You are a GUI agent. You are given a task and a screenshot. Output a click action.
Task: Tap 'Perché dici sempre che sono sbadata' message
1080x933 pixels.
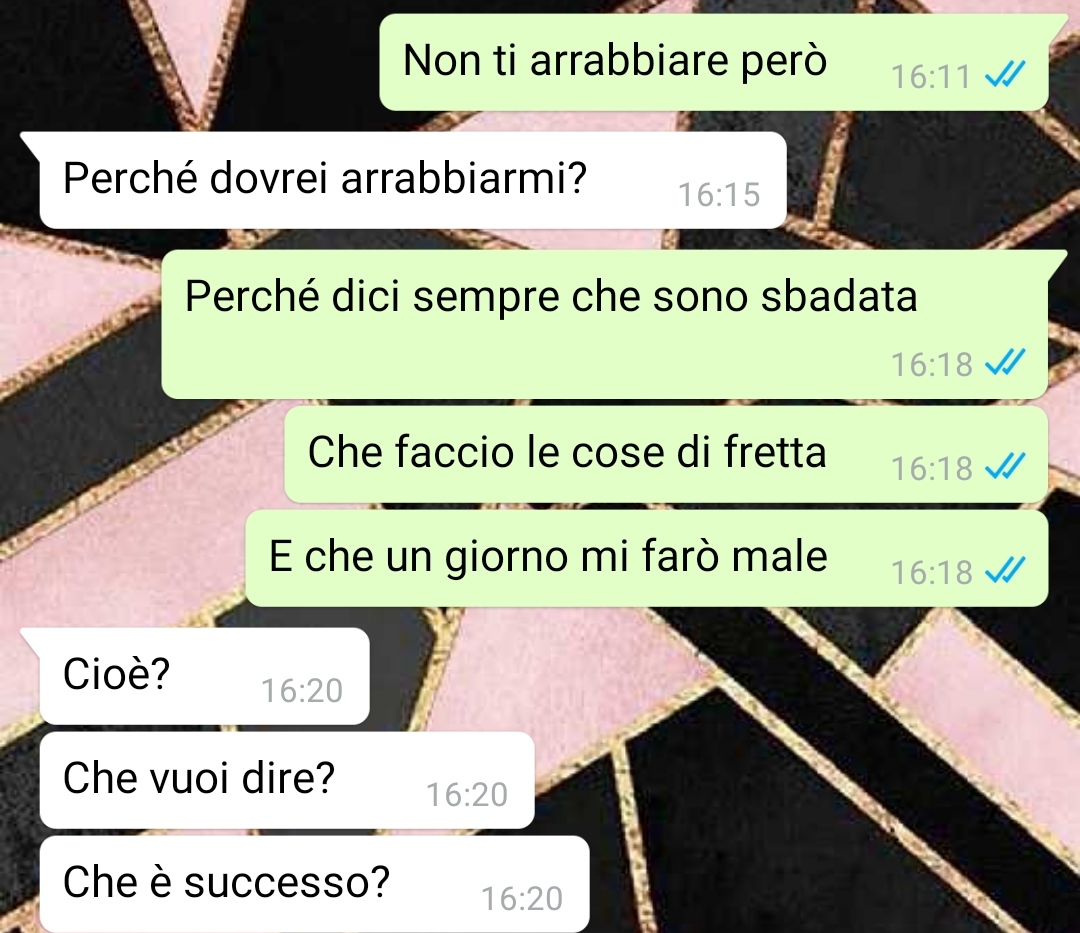point(605,324)
